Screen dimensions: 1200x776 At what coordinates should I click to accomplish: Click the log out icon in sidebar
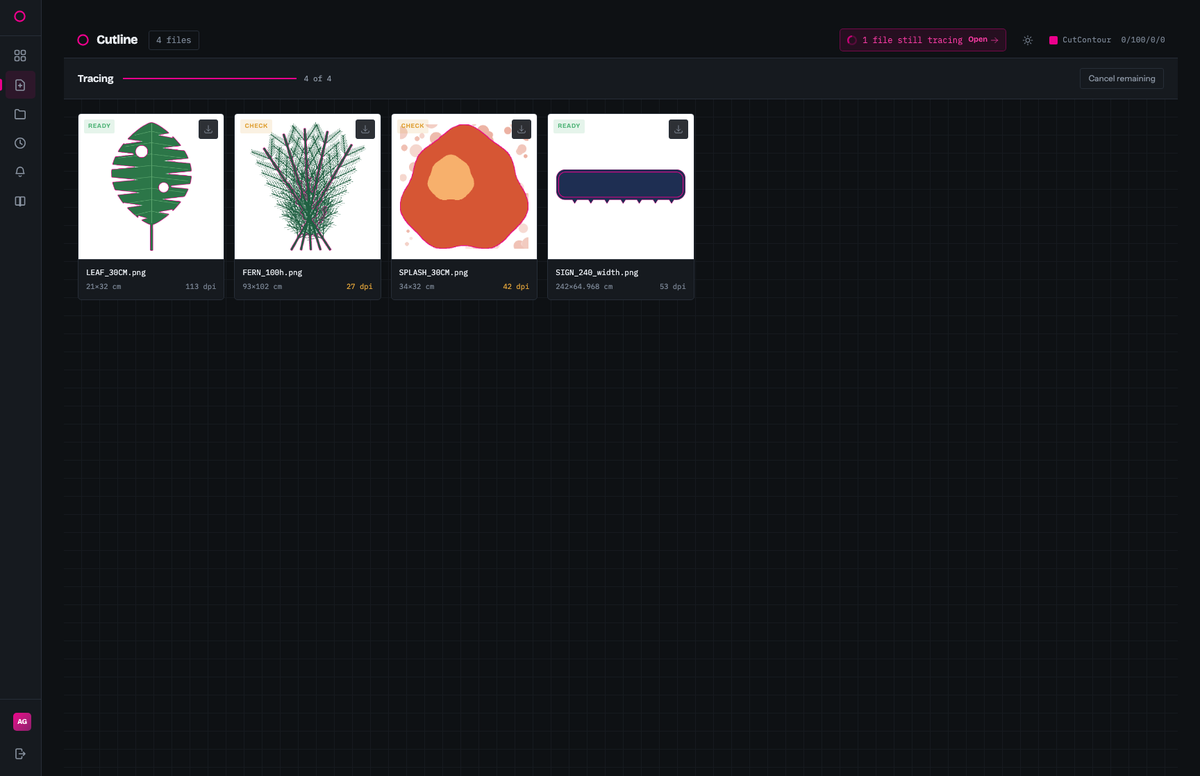pos(20,753)
